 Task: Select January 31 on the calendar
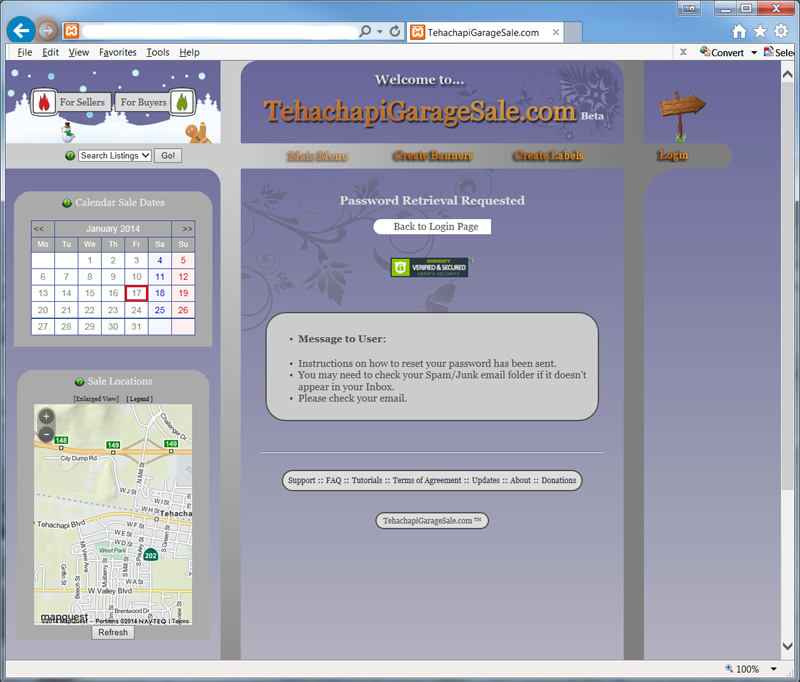click(x=136, y=326)
